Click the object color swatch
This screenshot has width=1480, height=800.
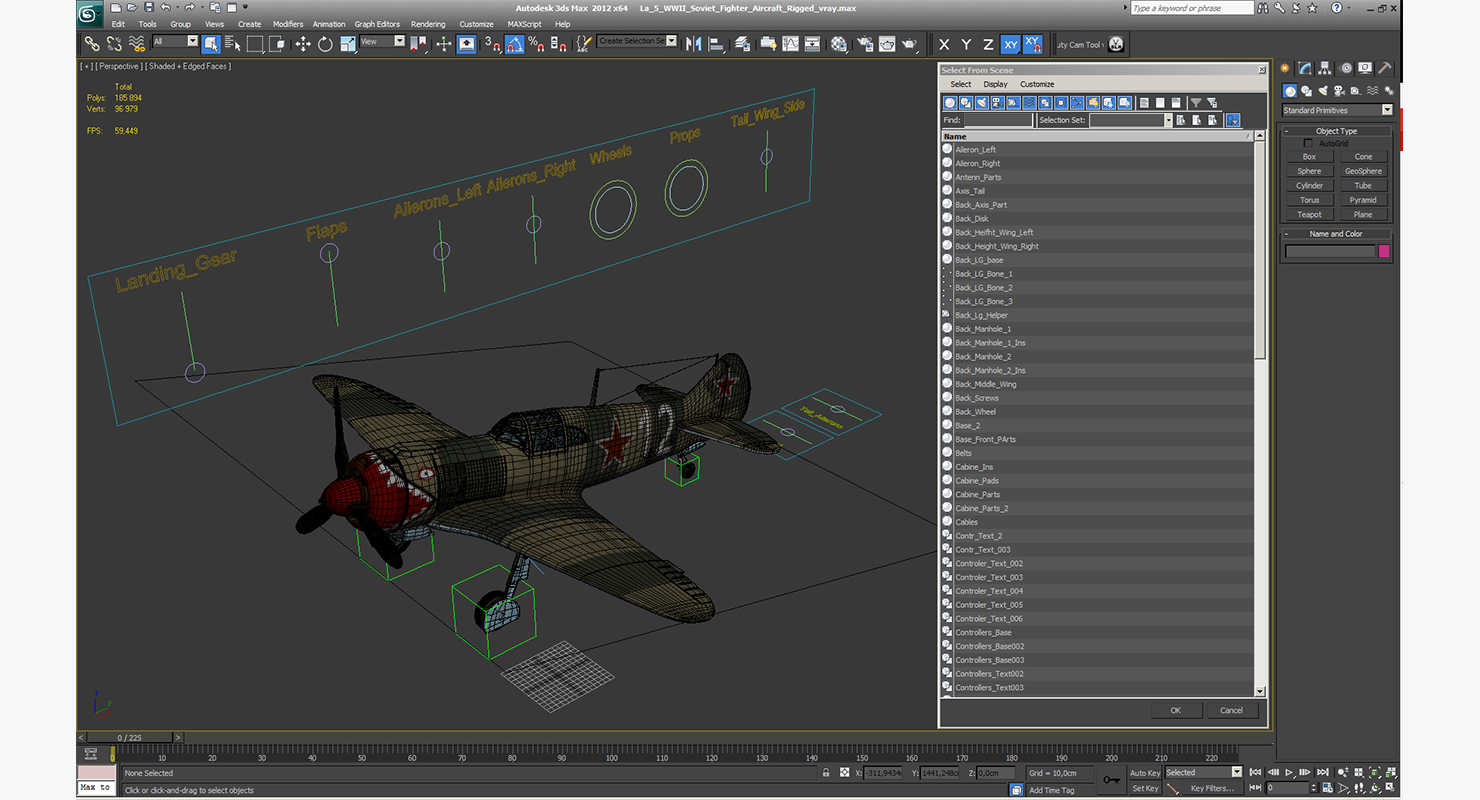(x=1384, y=251)
